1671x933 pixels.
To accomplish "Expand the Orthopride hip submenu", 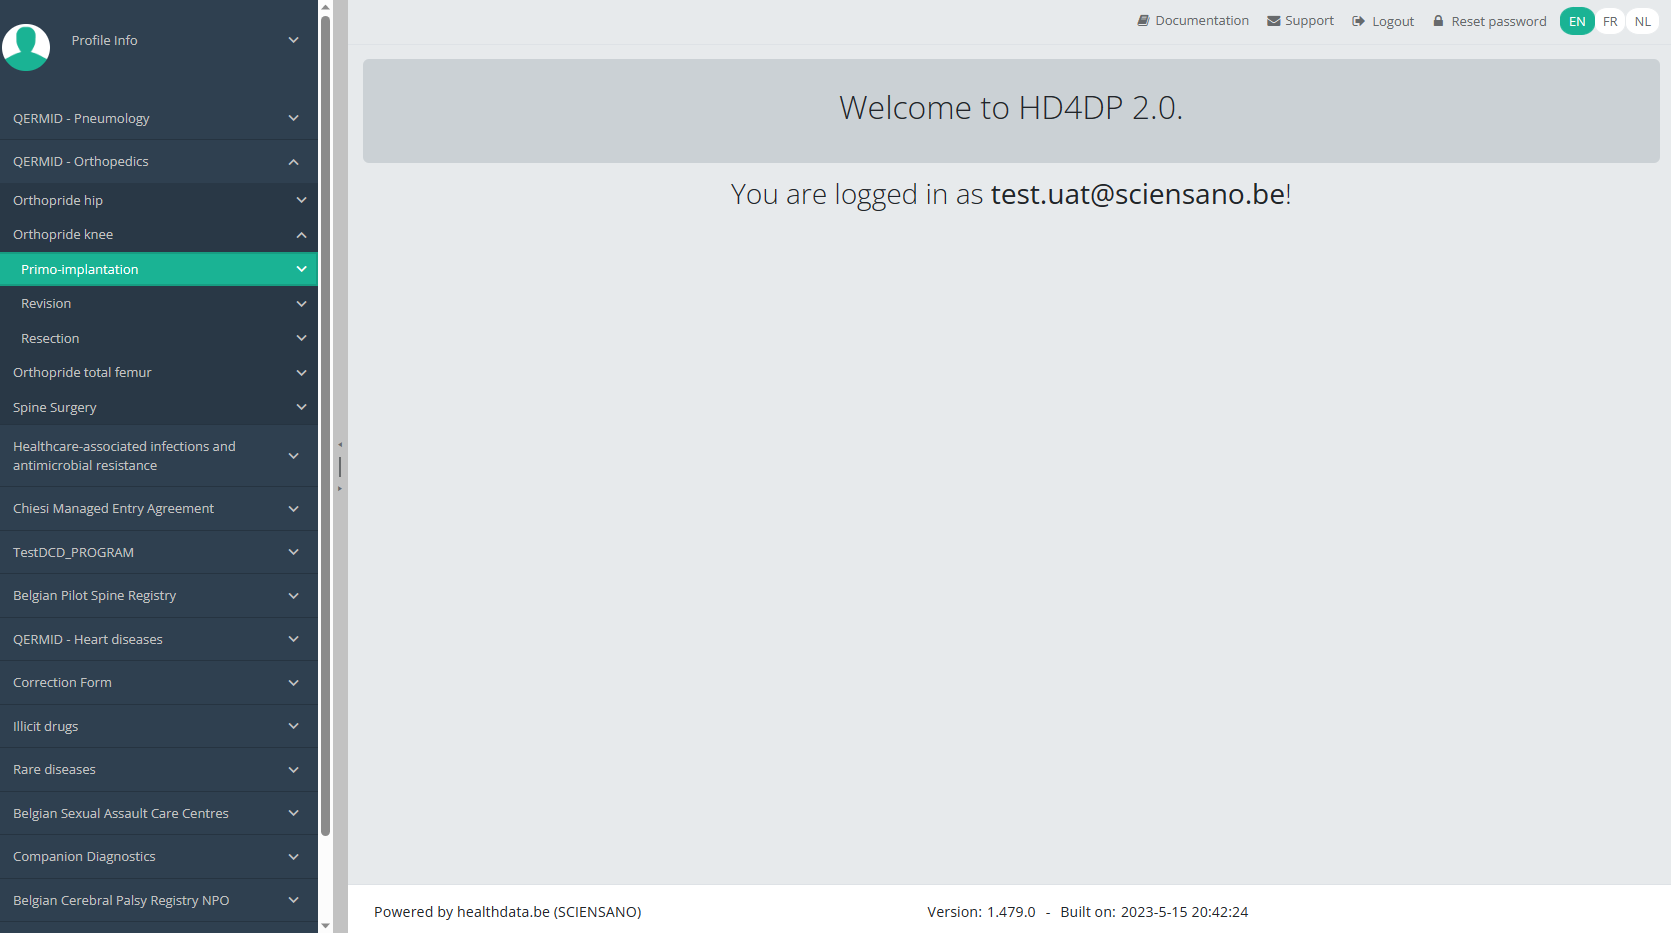I will 301,200.
